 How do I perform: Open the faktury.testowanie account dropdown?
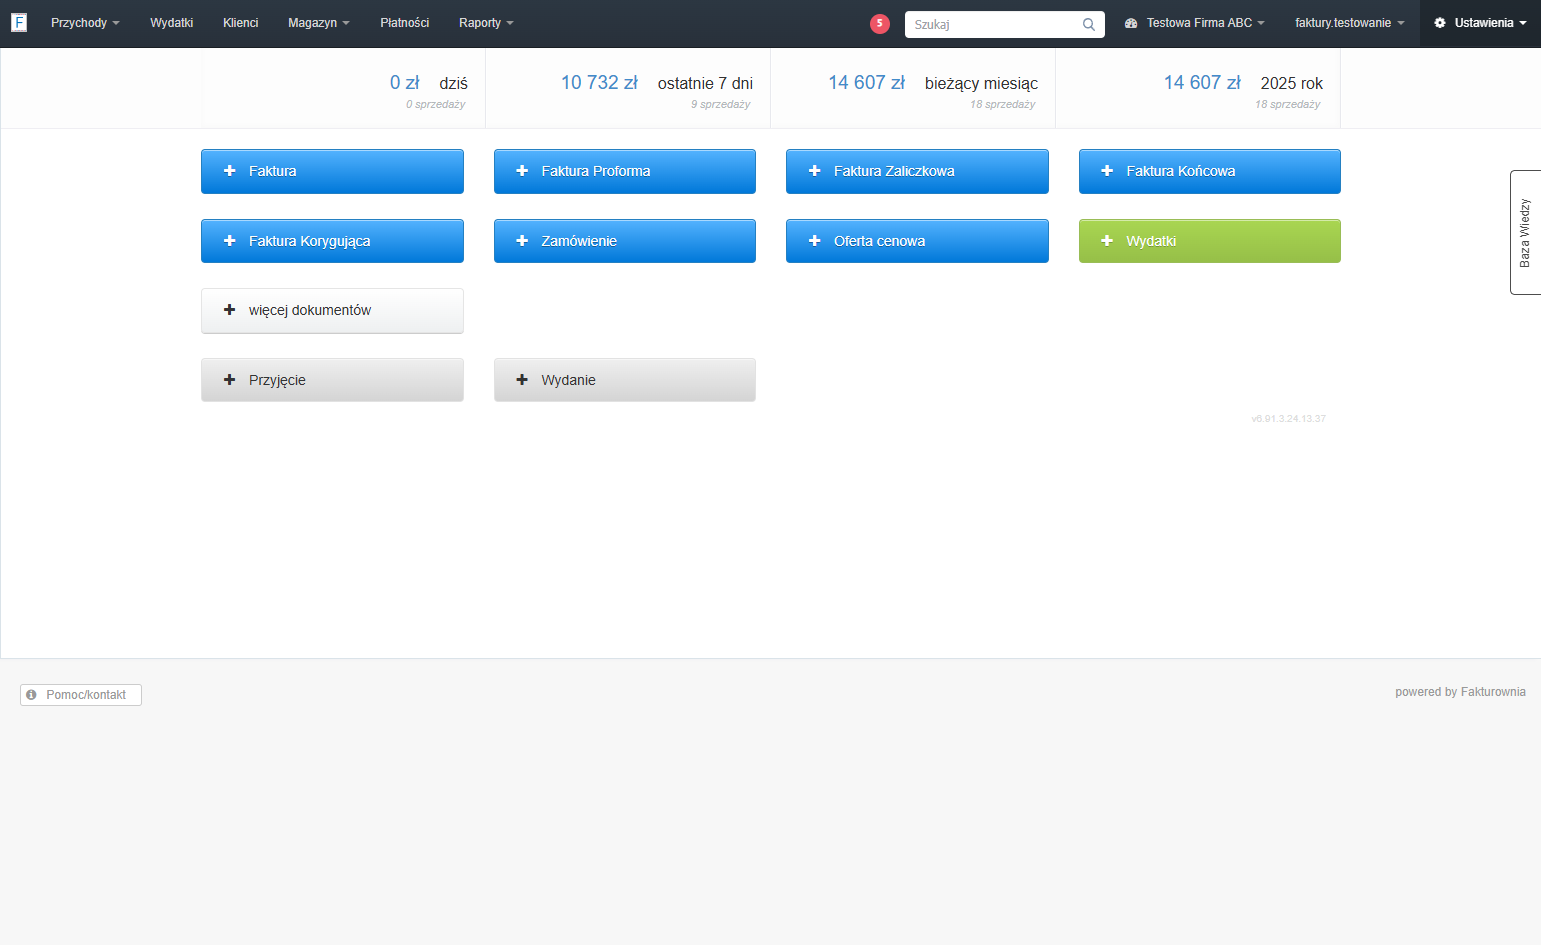coord(1350,23)
